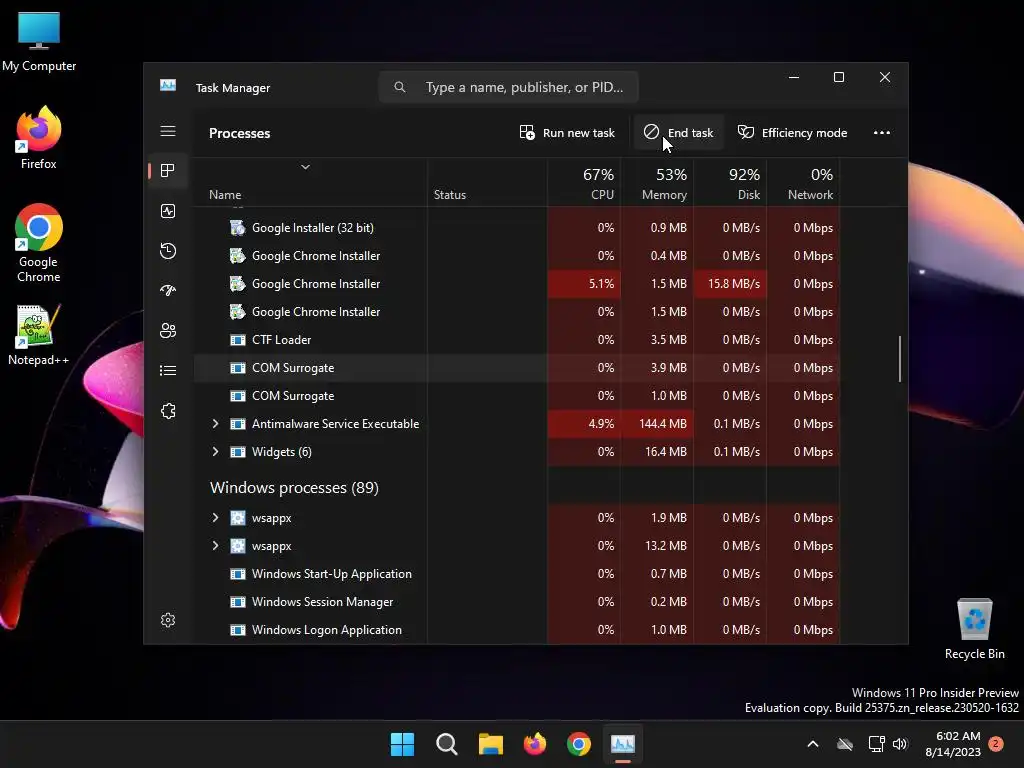1024x768 pixels.
Task: Launch Chrome from the taskbar
Action: pos(579,744)
